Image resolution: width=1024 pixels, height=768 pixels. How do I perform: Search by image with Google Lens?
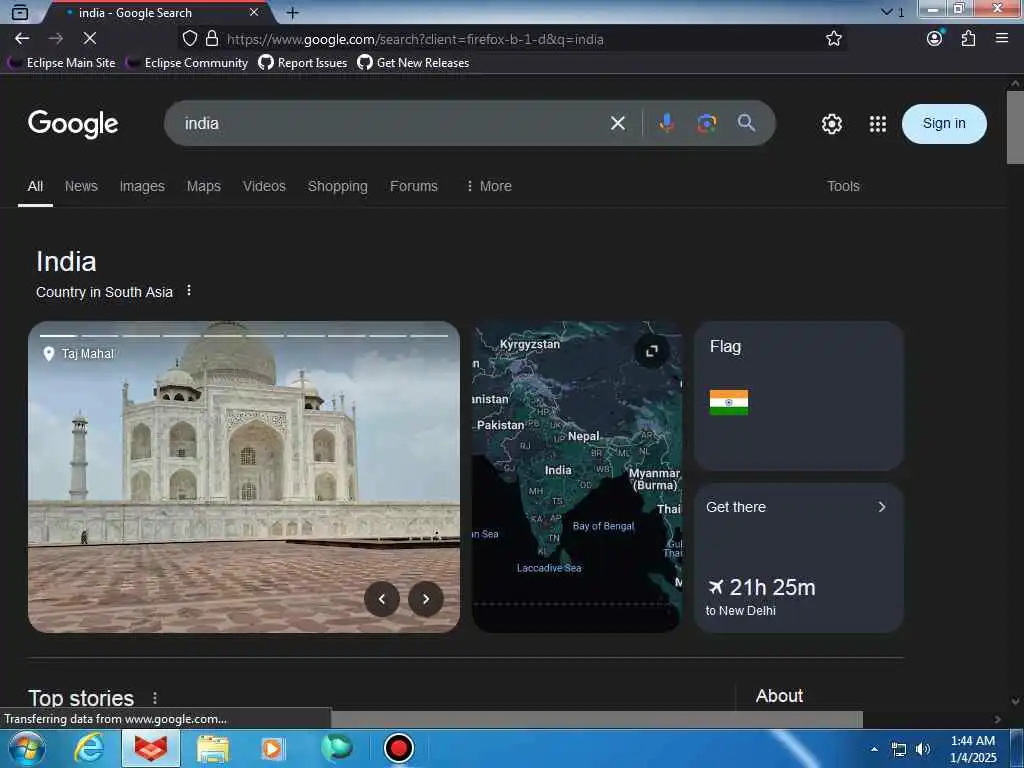[706, 123]
